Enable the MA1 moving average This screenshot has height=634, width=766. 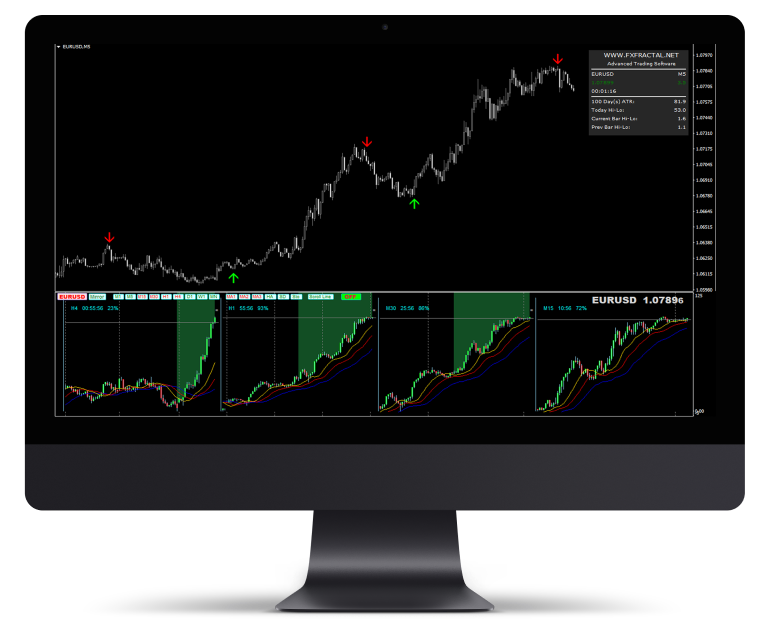click(231, 297)
